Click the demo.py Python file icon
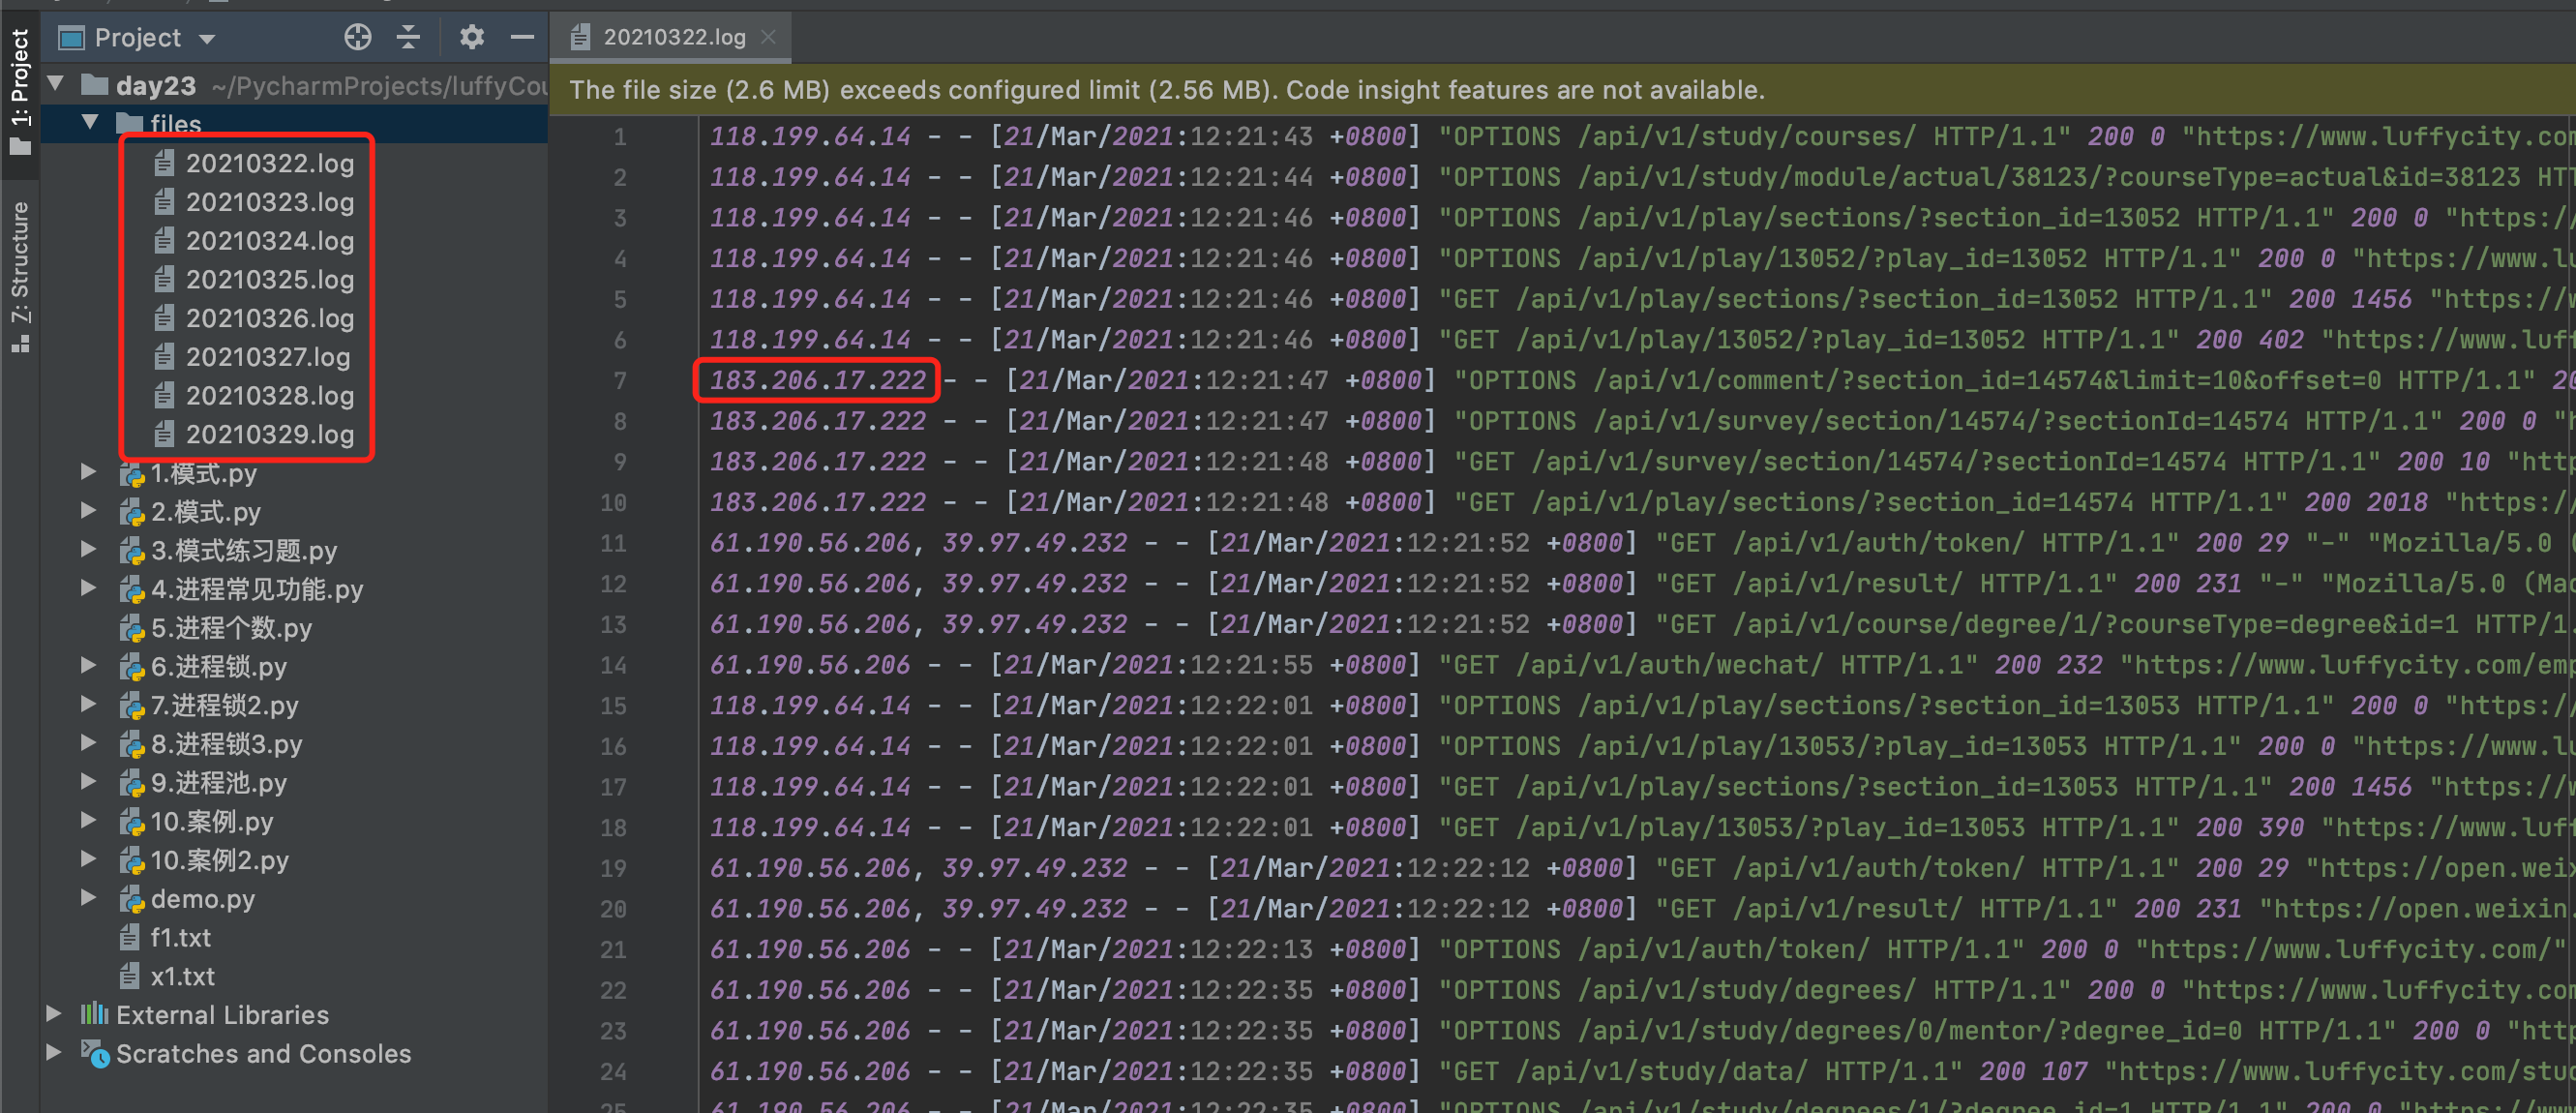Image resolution: width=2576 pixels, height=1113 pixels. pyautogui.click(x=132, y=900)
